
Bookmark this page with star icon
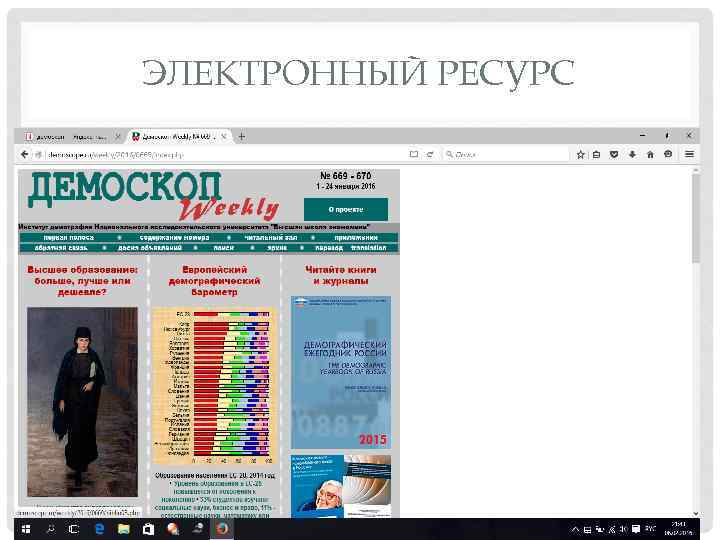pos(580,155)
